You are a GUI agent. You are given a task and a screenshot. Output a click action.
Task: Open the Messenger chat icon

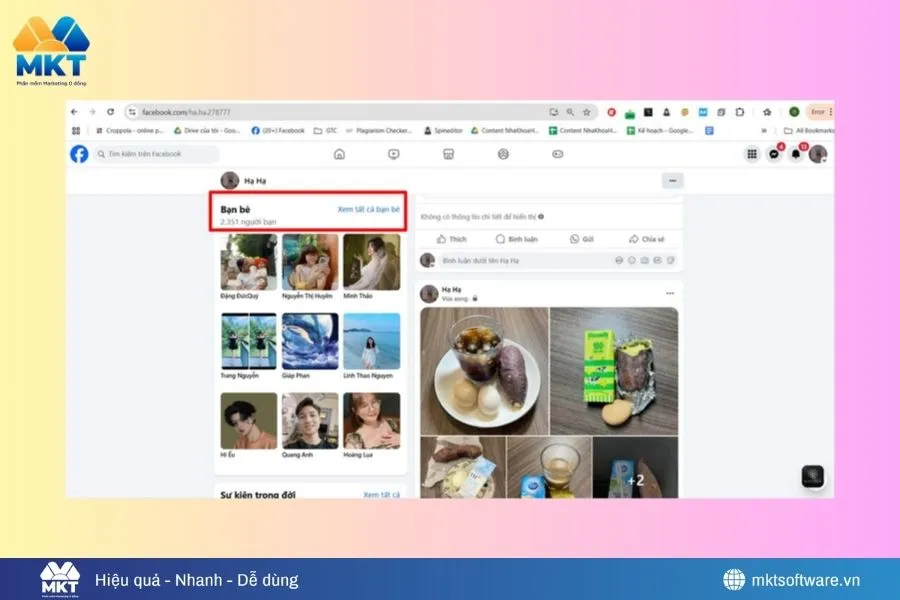[773, 153]
